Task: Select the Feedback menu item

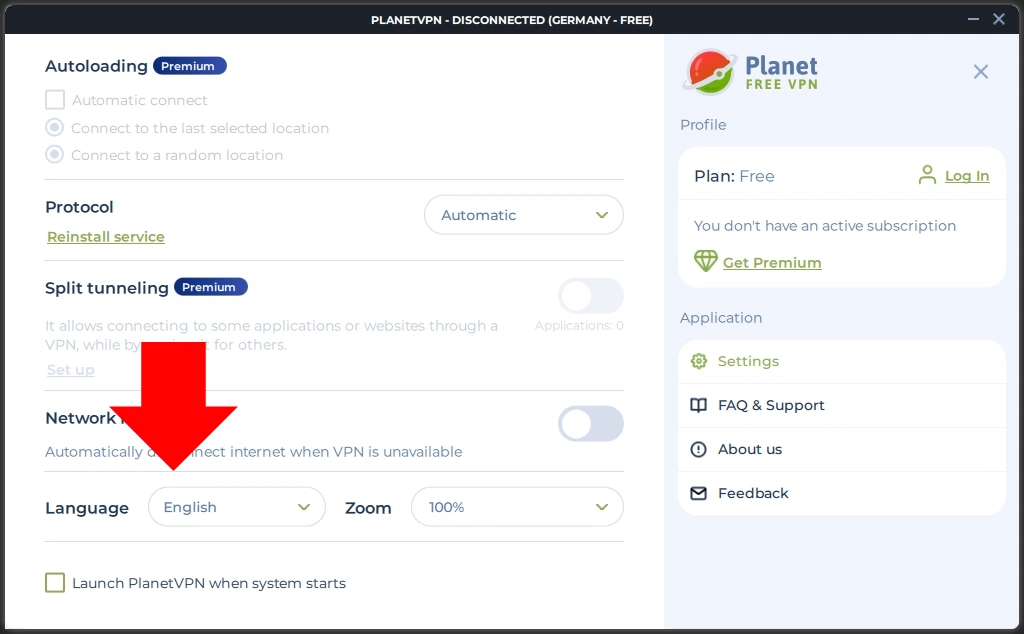Action: (753, 493)
